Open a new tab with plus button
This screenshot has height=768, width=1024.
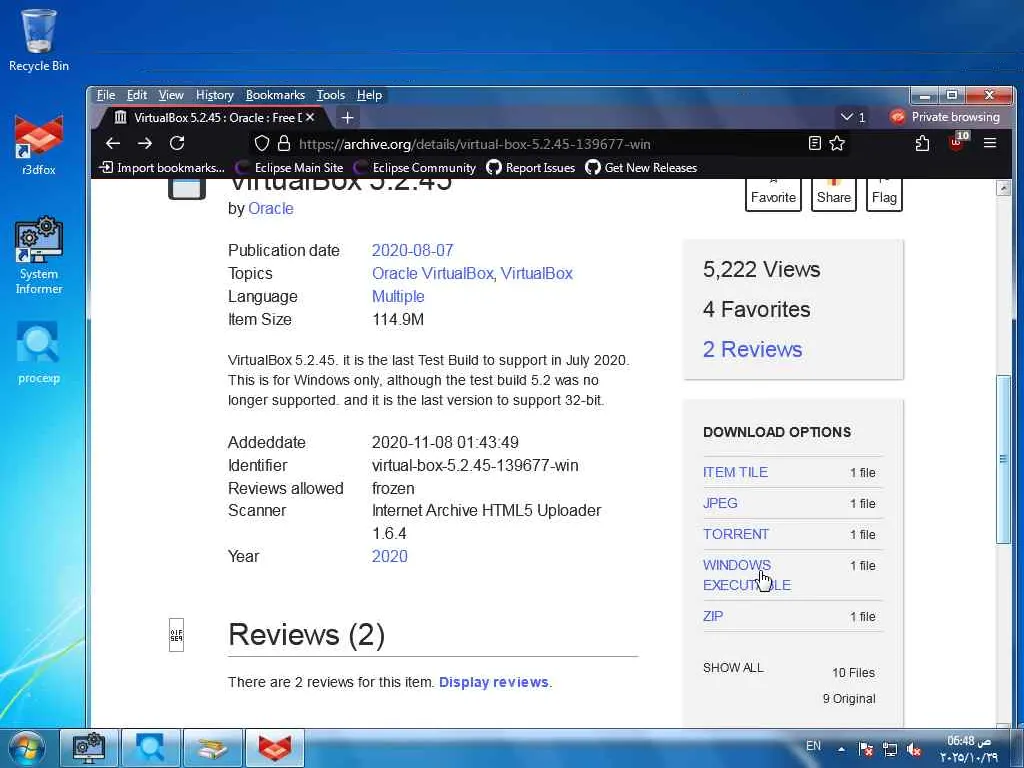[x=347, y=118]
